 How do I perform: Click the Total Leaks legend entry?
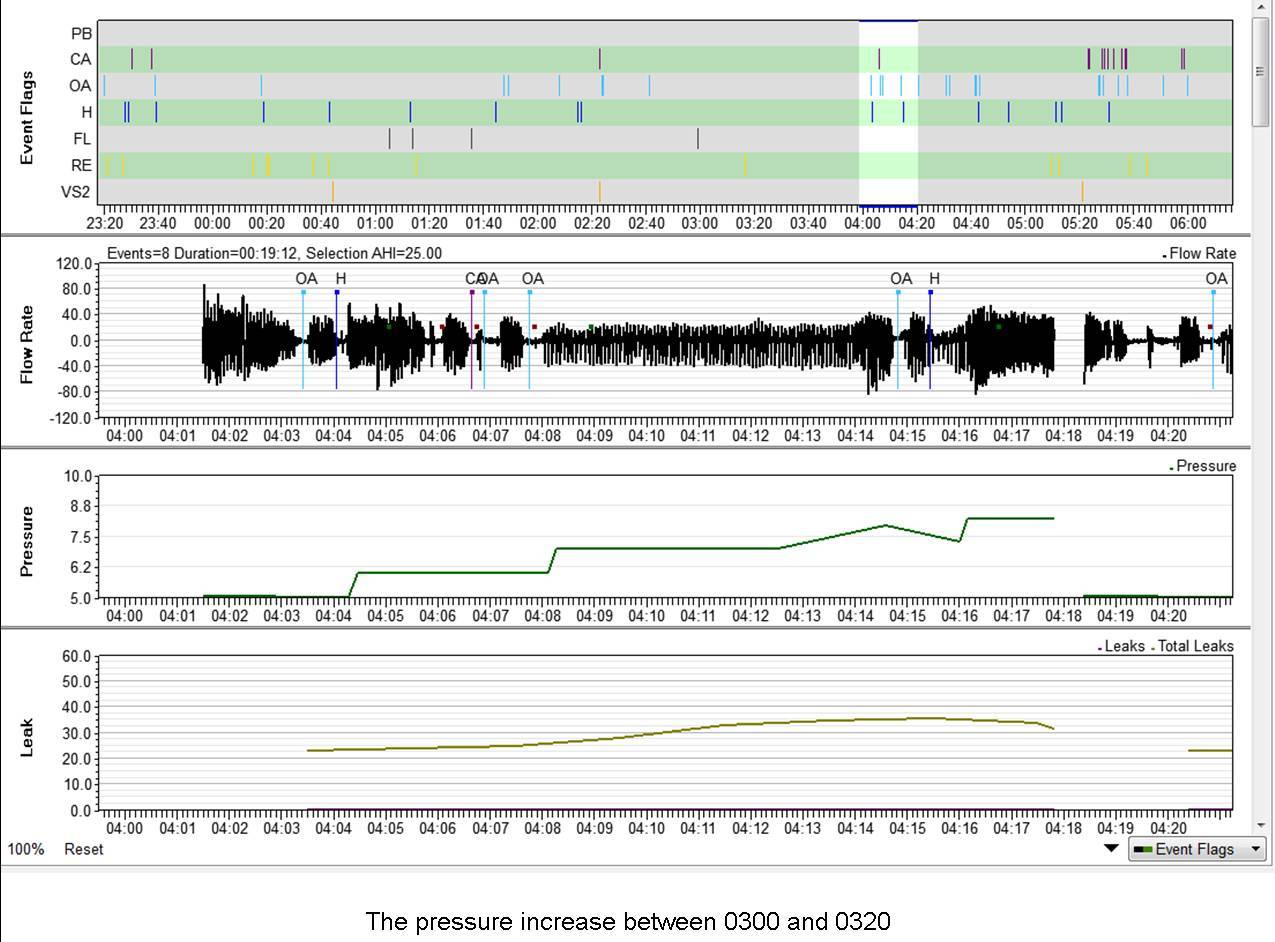click(1194, 646)
